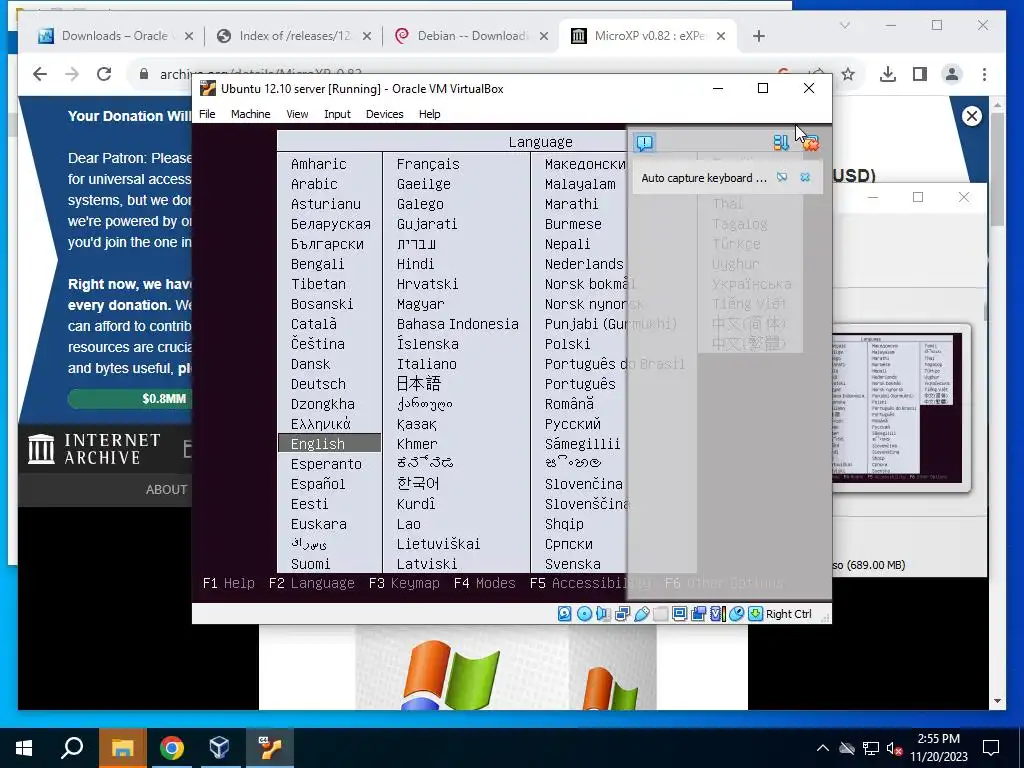Open the Help menu in VirtualBox
The height and width of the screenshot is (768, 1024).
point(429,114)
